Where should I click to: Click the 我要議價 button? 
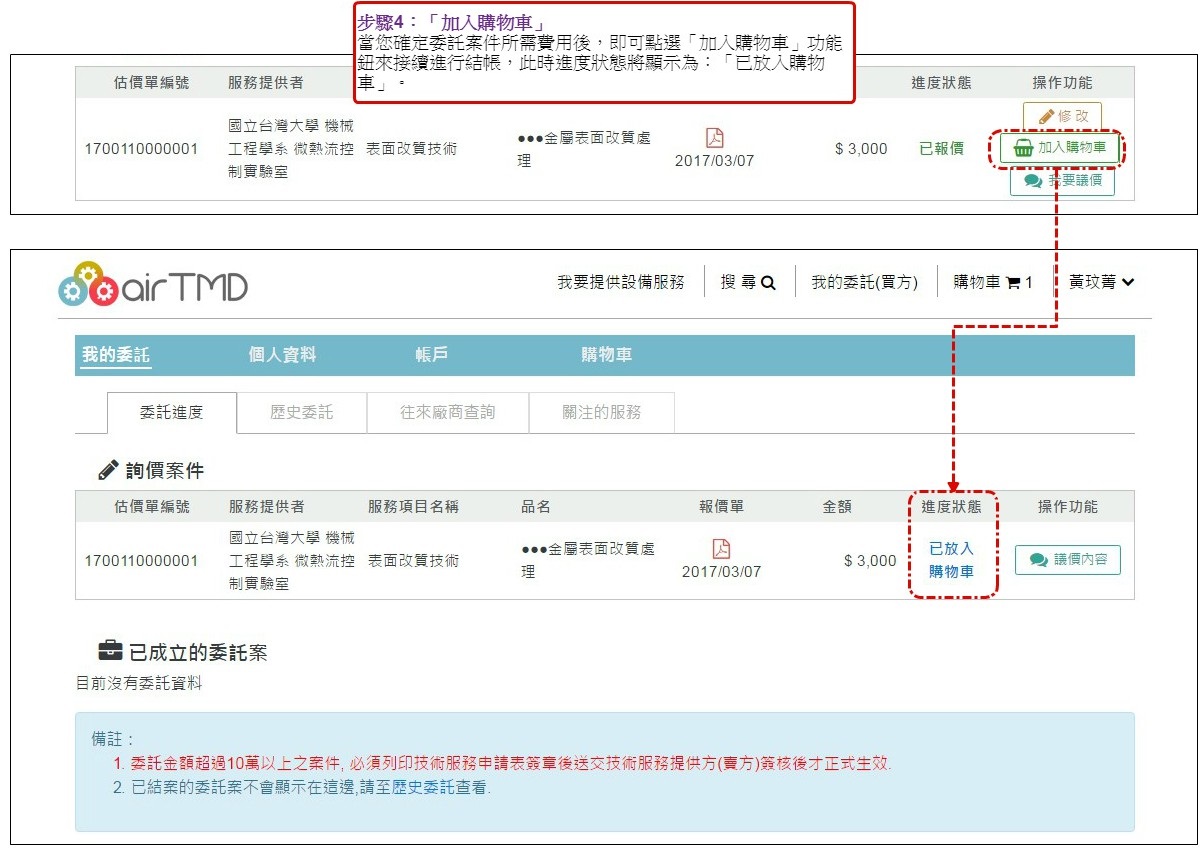click(1062, 181)
